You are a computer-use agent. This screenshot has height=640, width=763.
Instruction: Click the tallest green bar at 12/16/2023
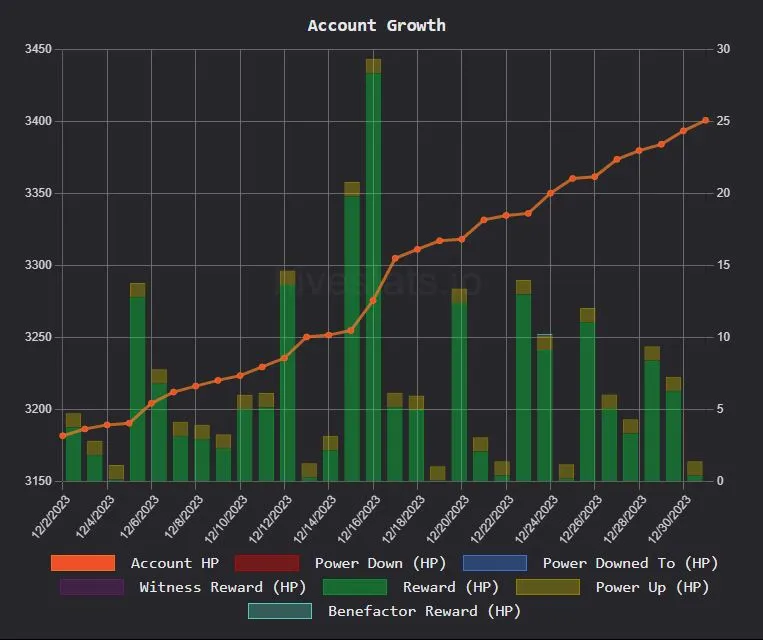tap(374, 277)
